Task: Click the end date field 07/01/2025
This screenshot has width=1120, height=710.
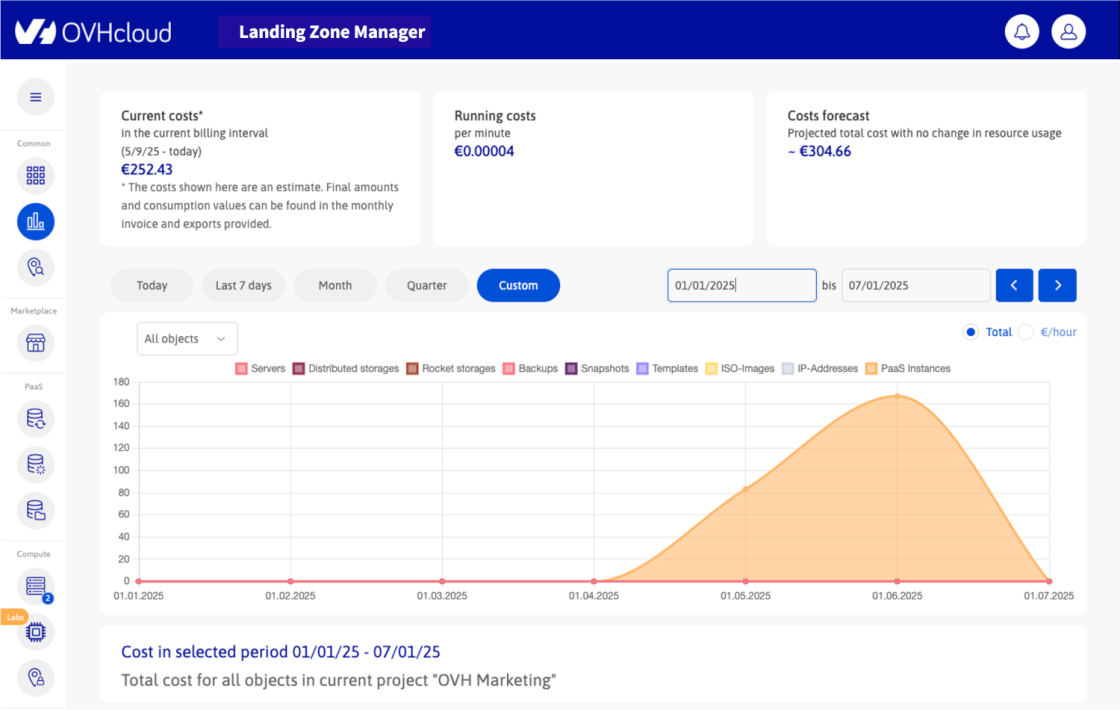Action: [915, 285]
